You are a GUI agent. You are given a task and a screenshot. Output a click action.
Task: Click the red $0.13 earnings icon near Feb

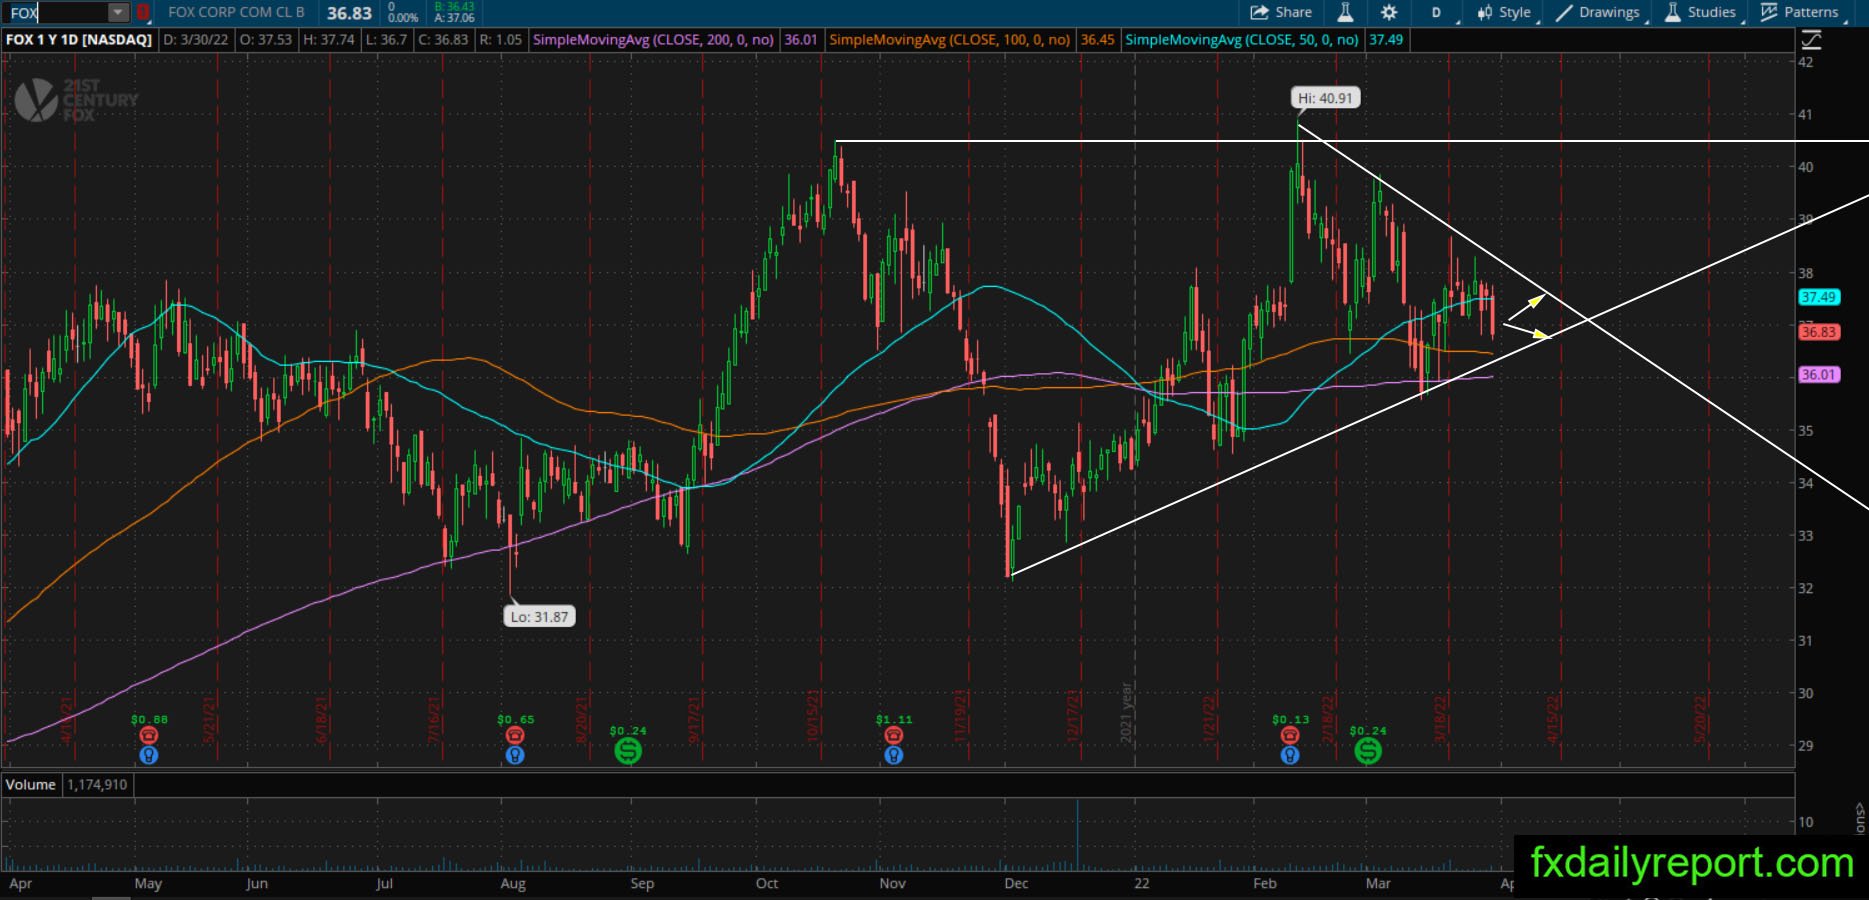(1290, 736)
